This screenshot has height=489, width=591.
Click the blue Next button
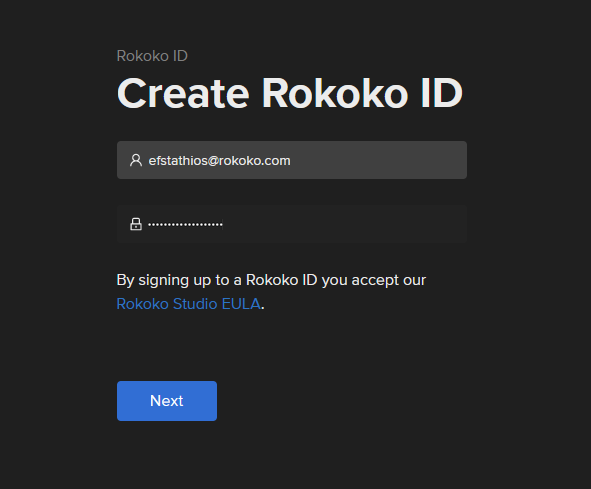pyautogui.click(x=167, y=401)
